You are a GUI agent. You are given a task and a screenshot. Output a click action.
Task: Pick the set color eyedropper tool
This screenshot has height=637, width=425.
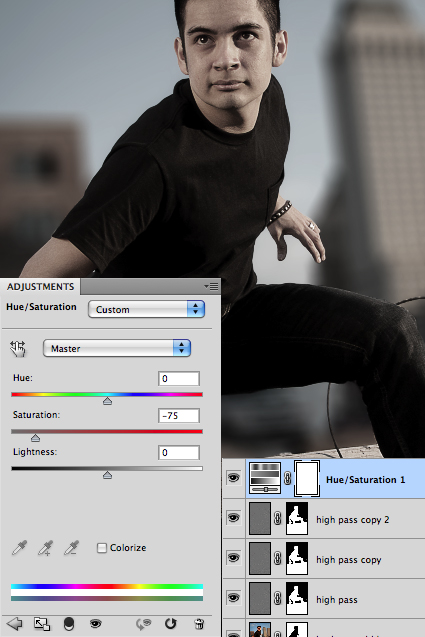tap(20, 548)
